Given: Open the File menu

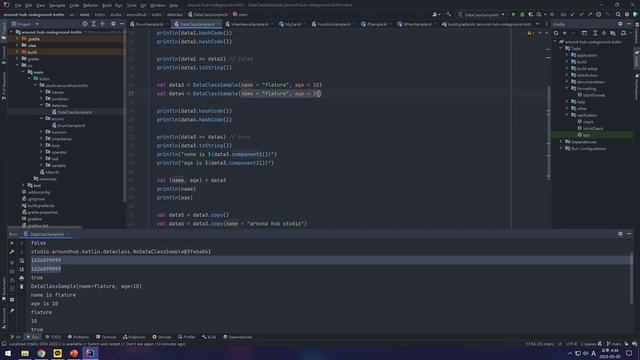Looking at the screenshot, I should point(18,5).
